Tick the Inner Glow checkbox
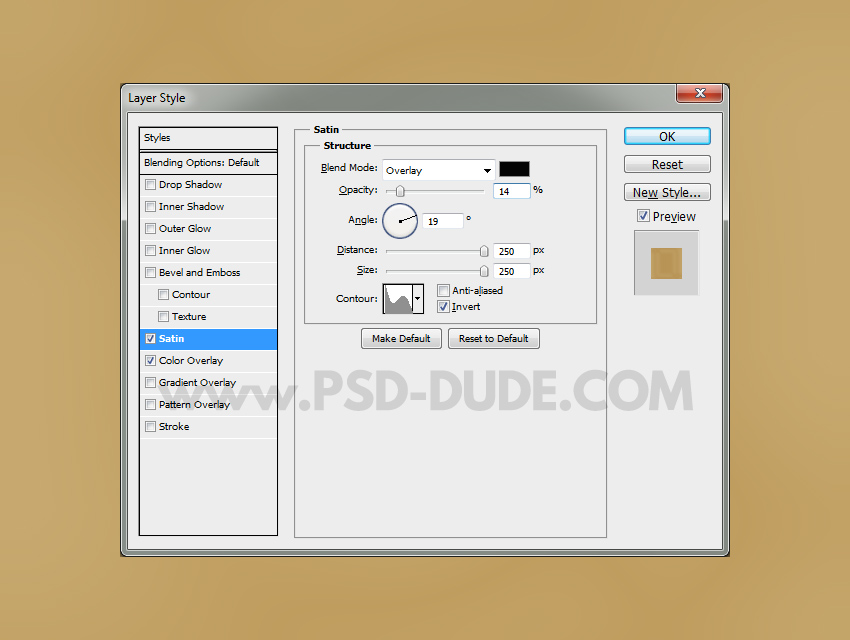This screenshot has width=850, height=640. pos(151,250)
